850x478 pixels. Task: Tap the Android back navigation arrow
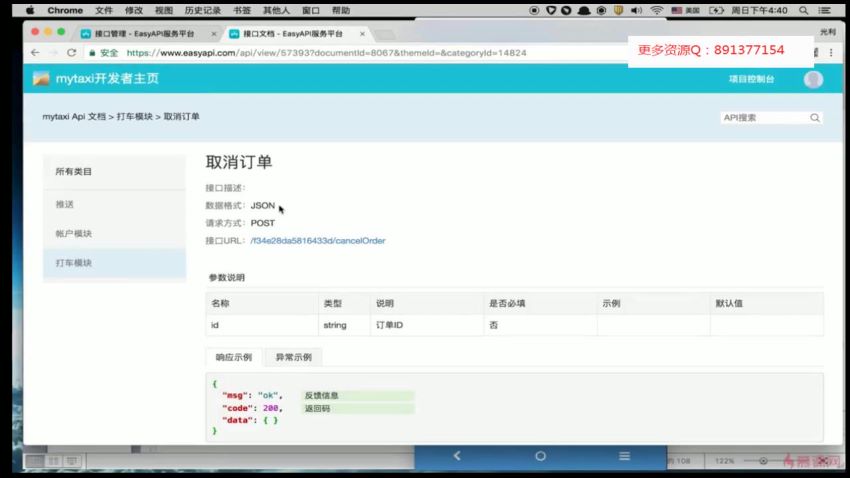457,456
